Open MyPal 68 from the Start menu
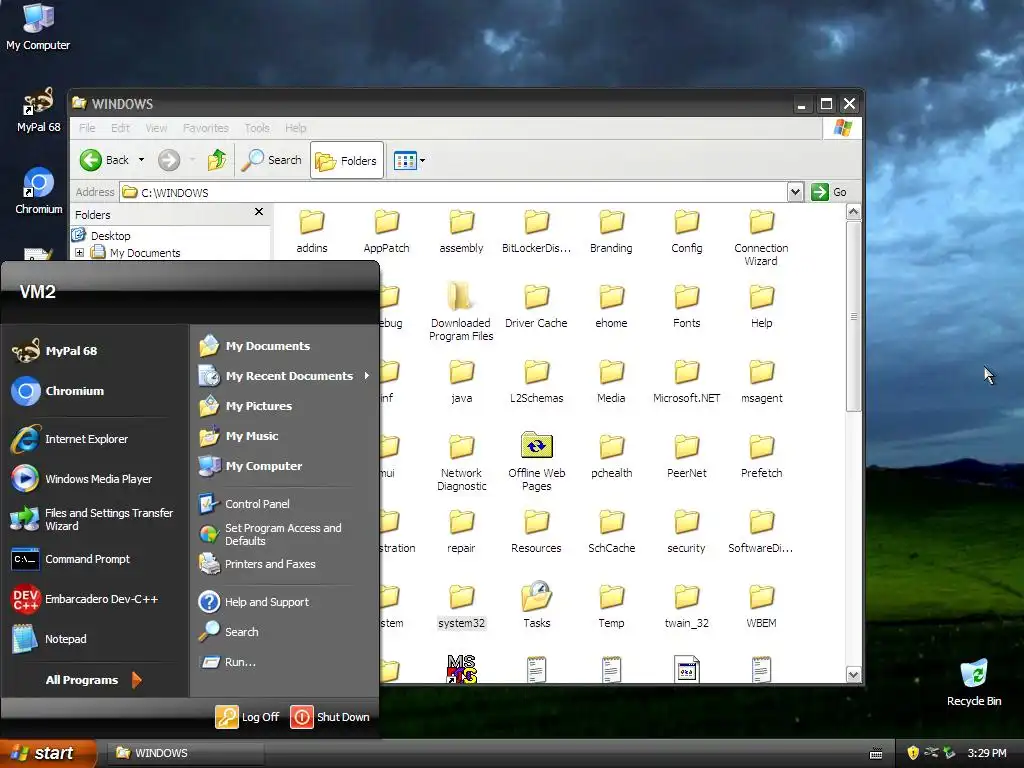1024x768 pixels. (x=56, y=351)
